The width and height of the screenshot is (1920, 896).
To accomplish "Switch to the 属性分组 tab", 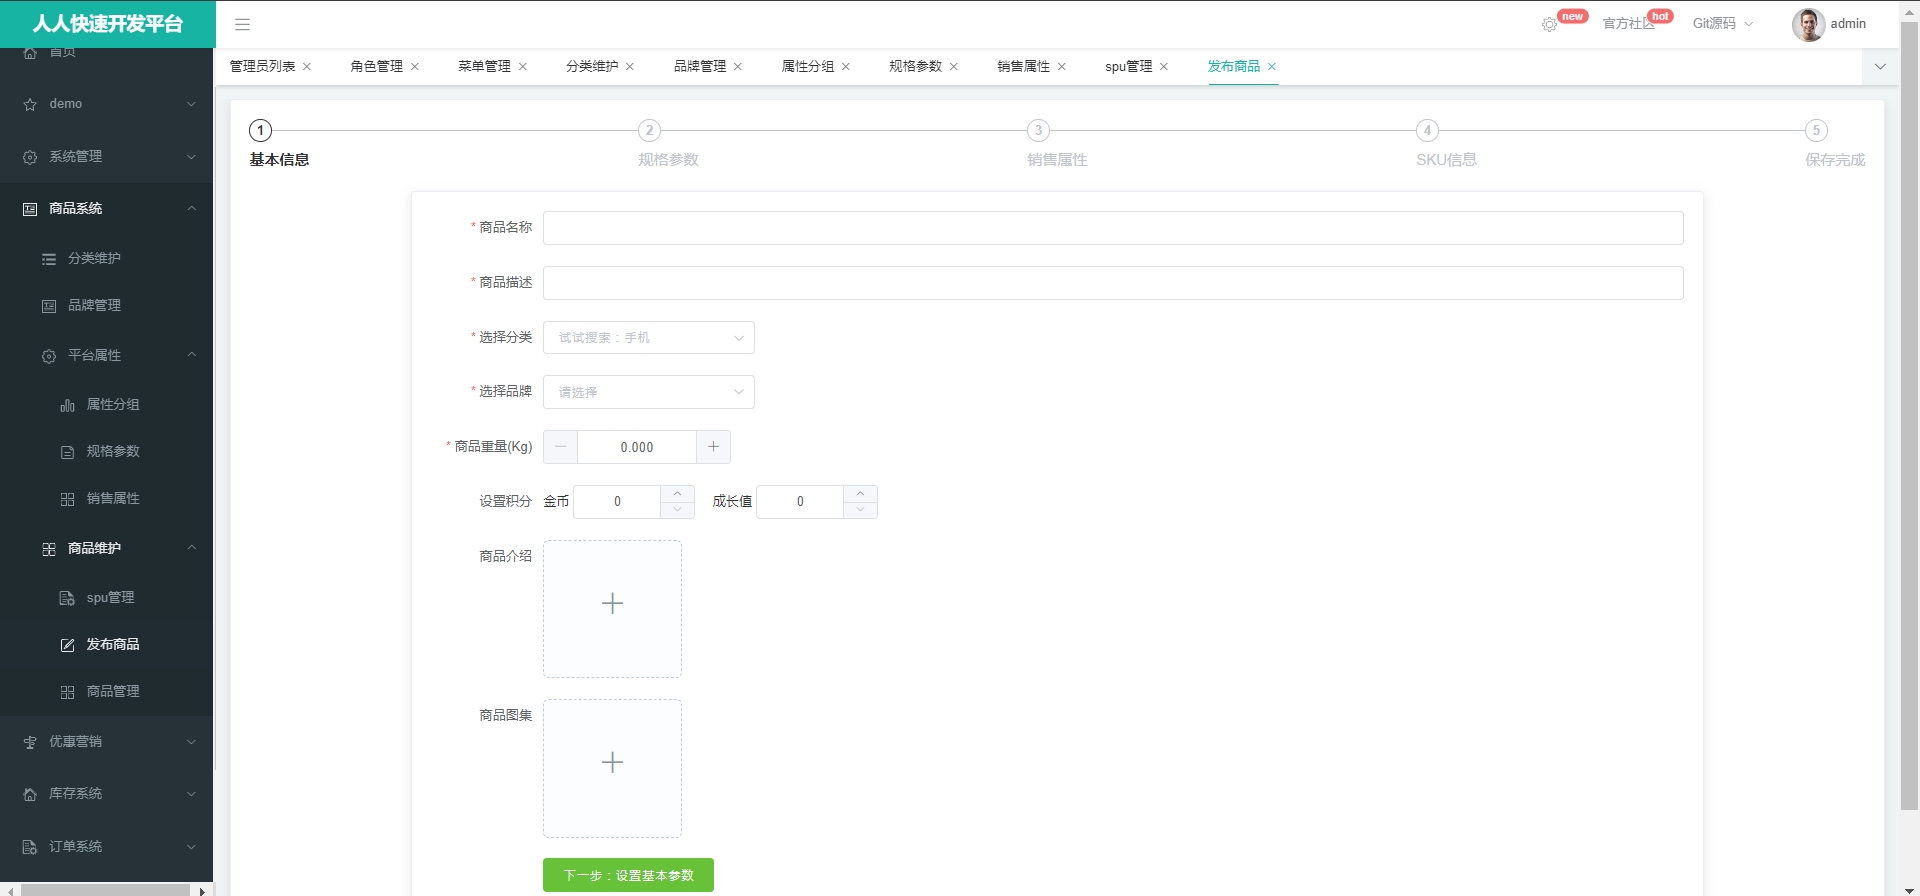I will tap(808, 67).
